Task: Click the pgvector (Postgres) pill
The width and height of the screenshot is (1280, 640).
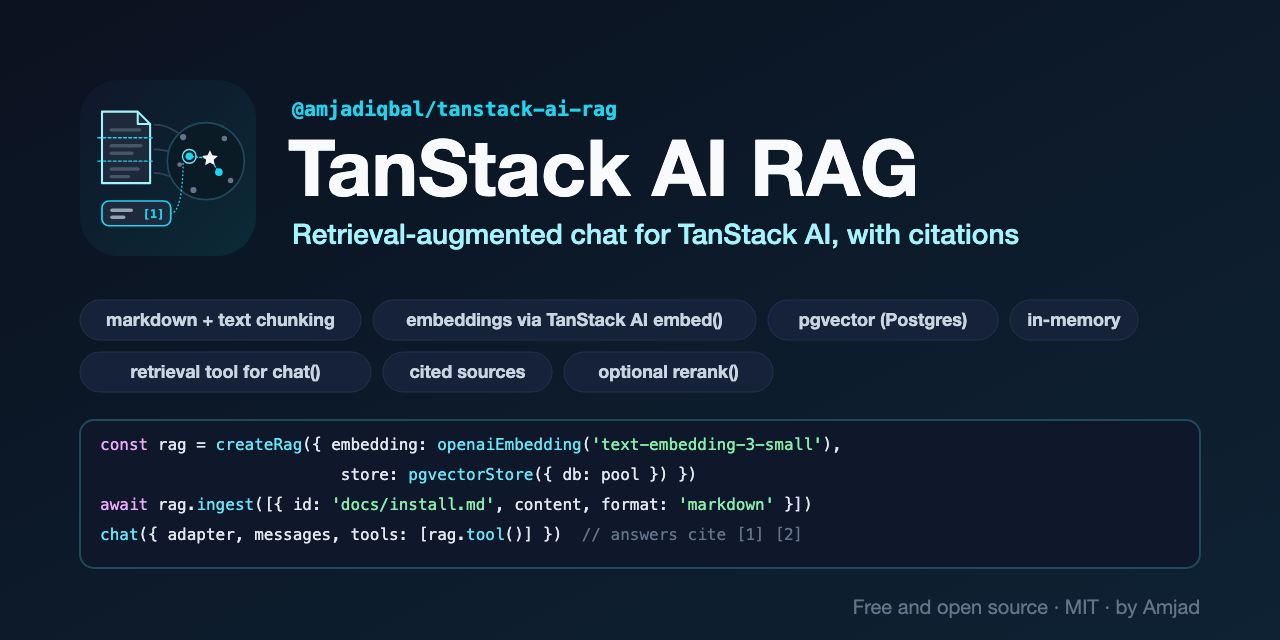Action: pos(883,320)
